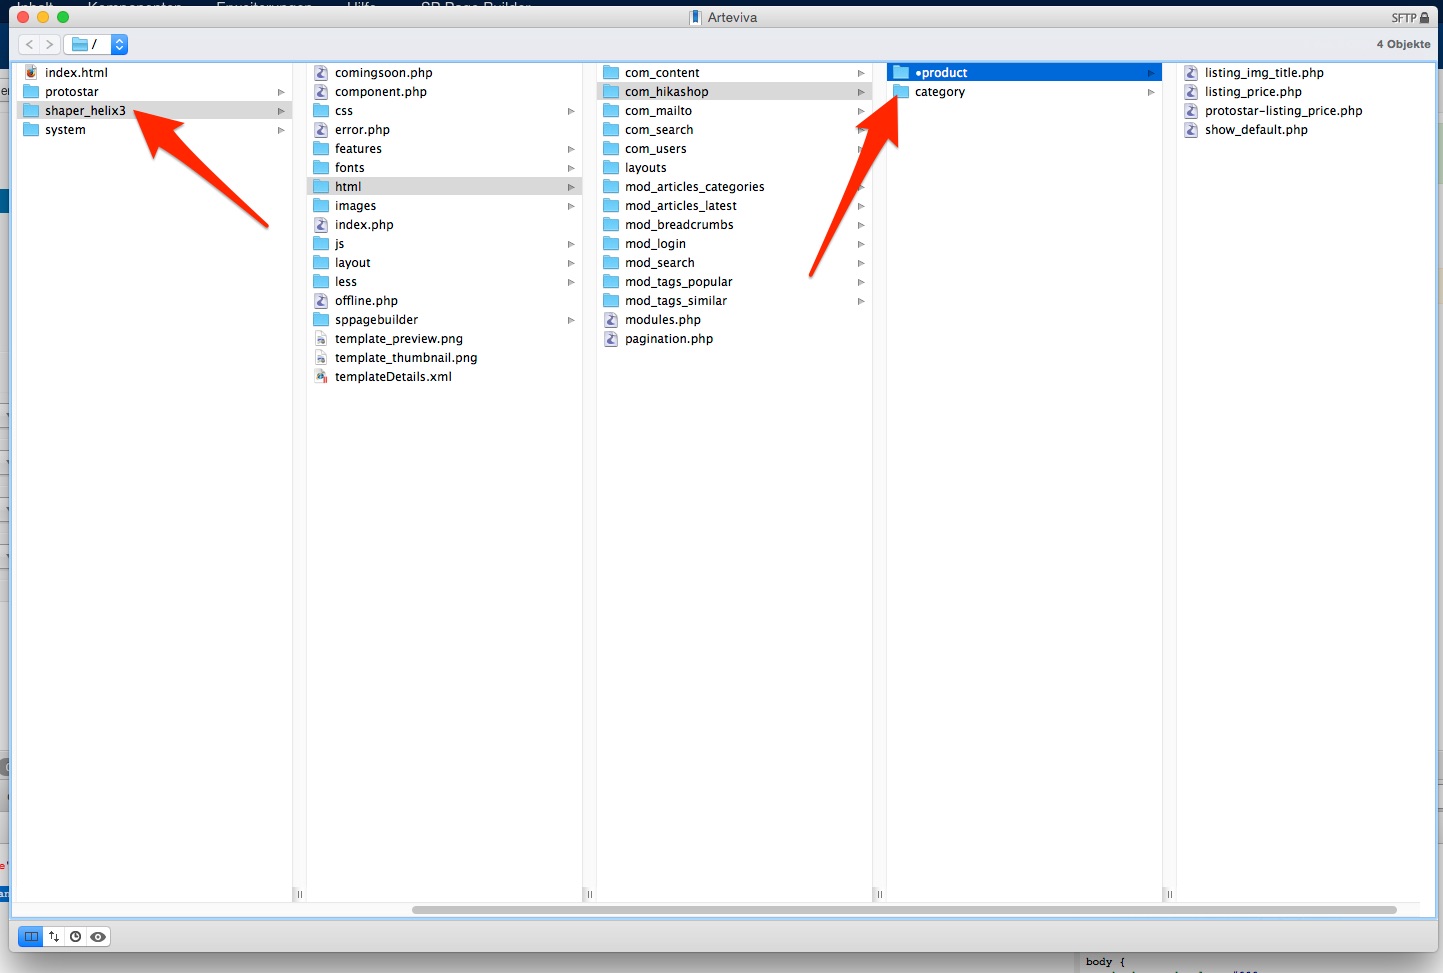Click the fonts folder icon

[x=321, y=168]
